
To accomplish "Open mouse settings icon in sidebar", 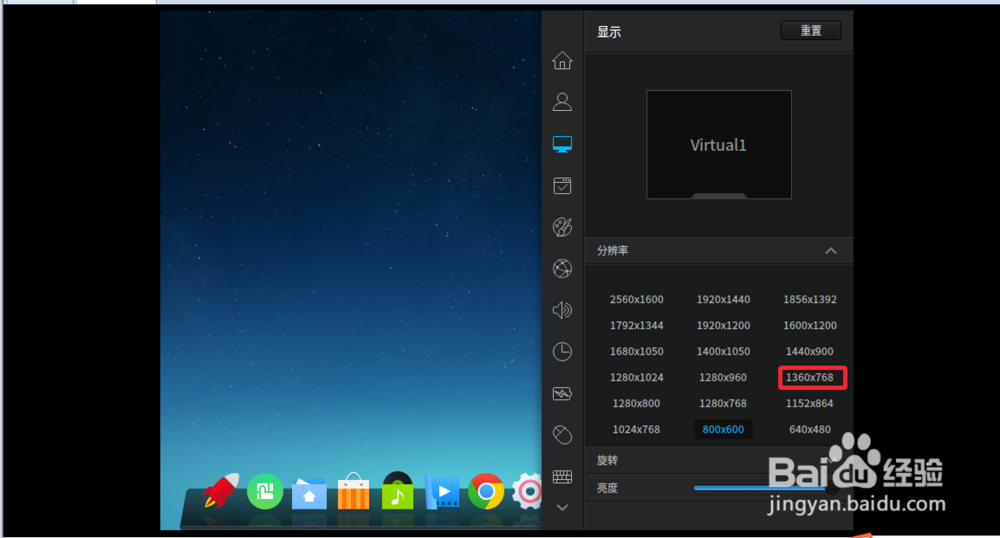I will coord(562,435).
